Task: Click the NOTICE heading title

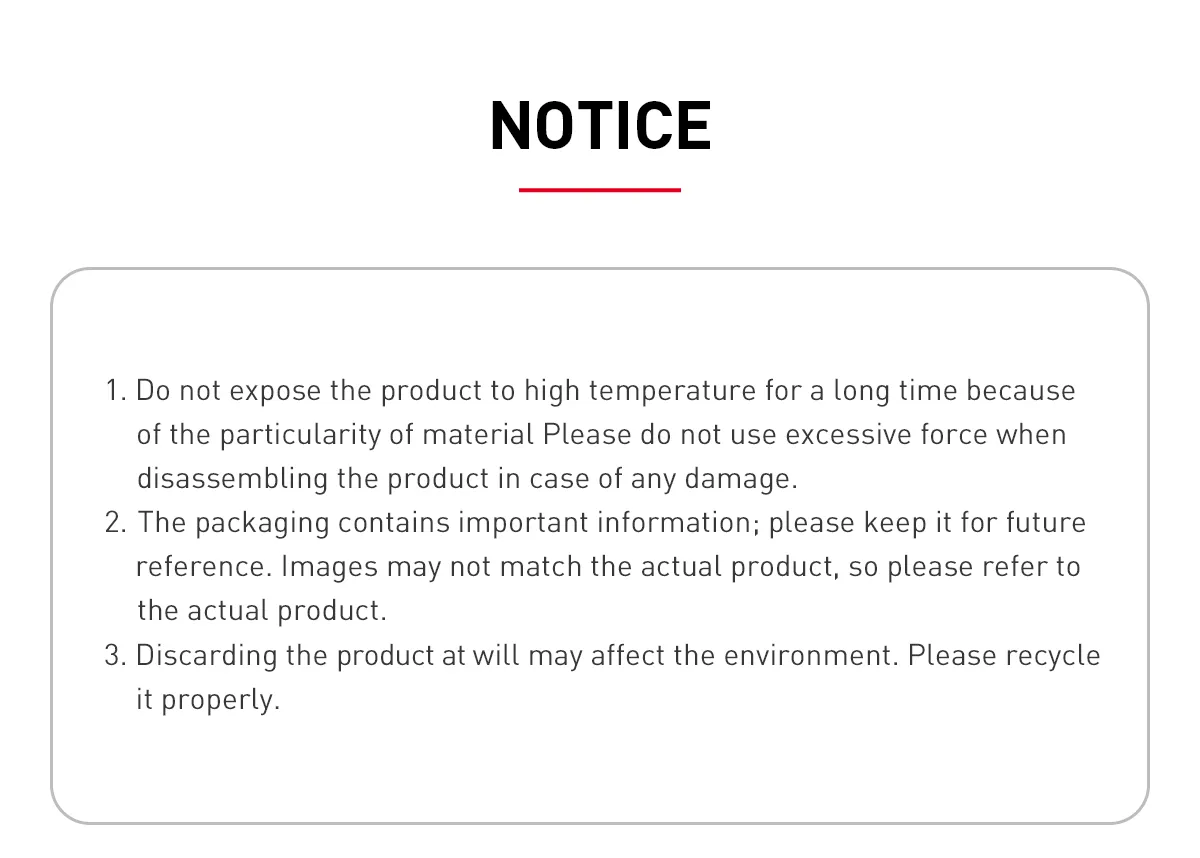Action: (x=600, y=126)
